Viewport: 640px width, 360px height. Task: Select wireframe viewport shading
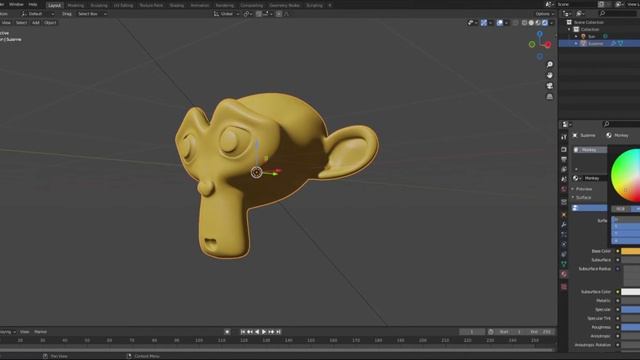(x=524, y=23)
